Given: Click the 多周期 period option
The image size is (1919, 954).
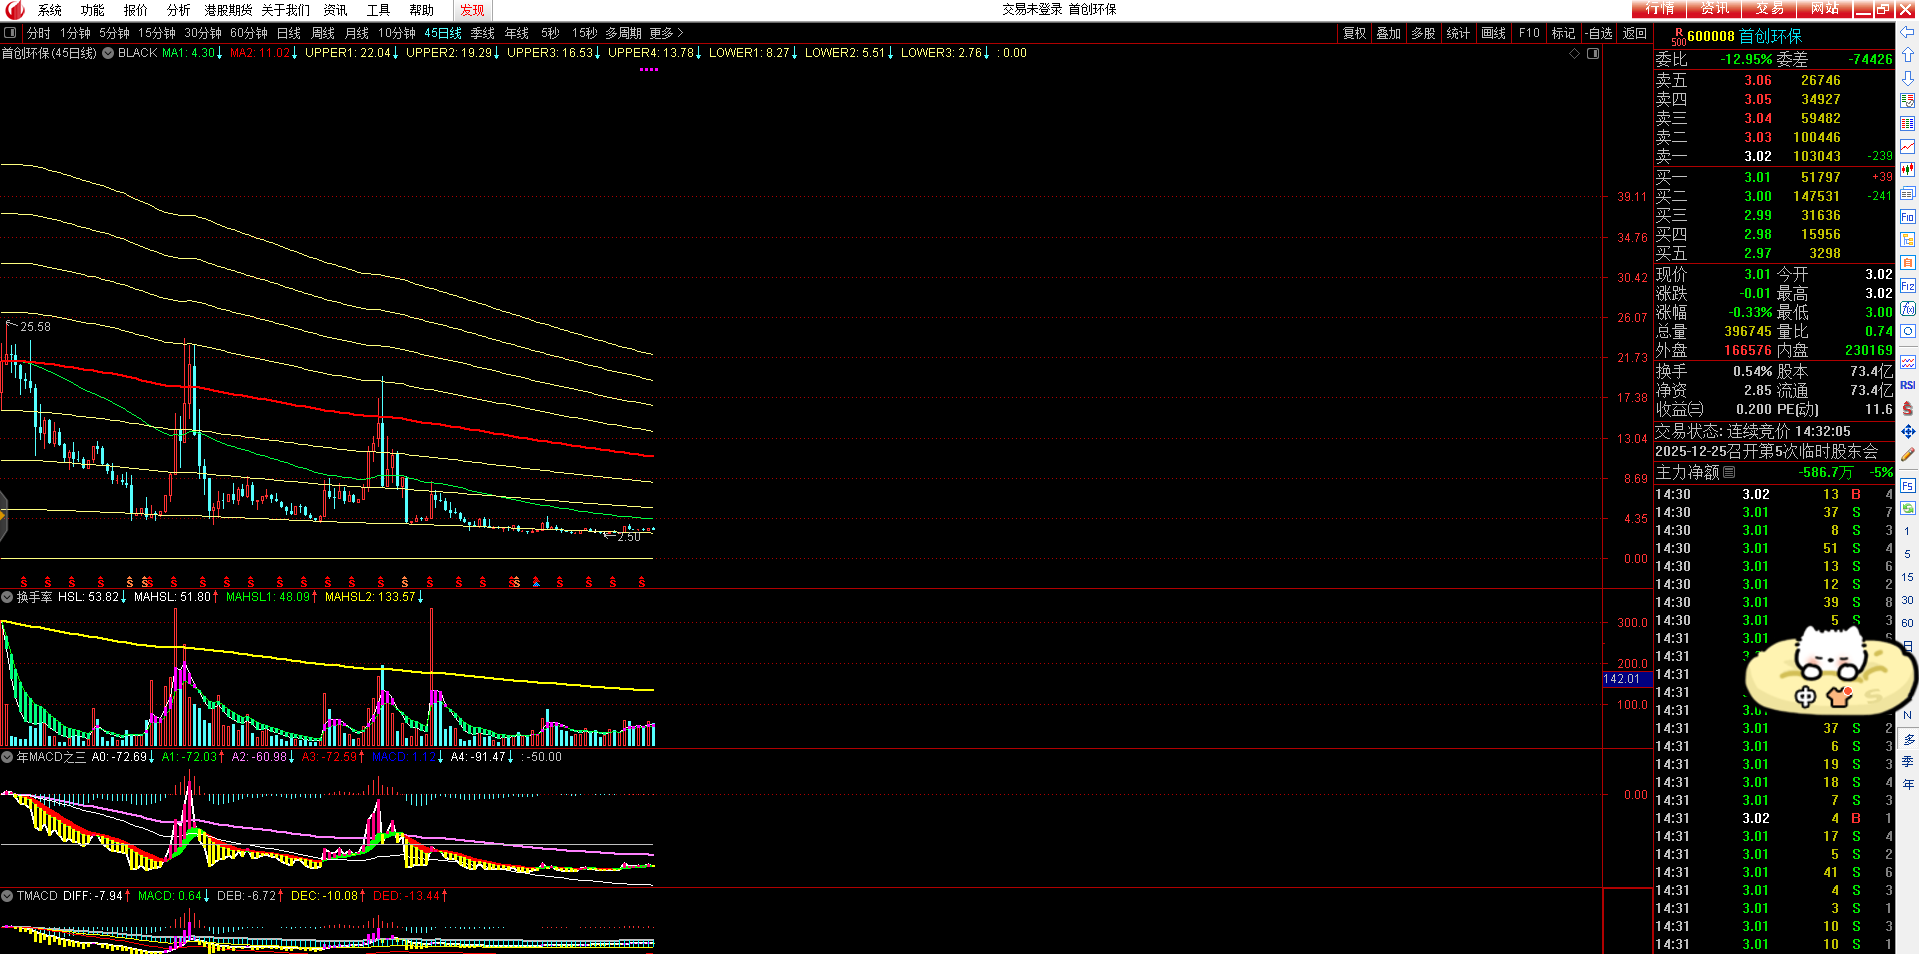Looking at the screenshot, I should (x=623, y=33).
